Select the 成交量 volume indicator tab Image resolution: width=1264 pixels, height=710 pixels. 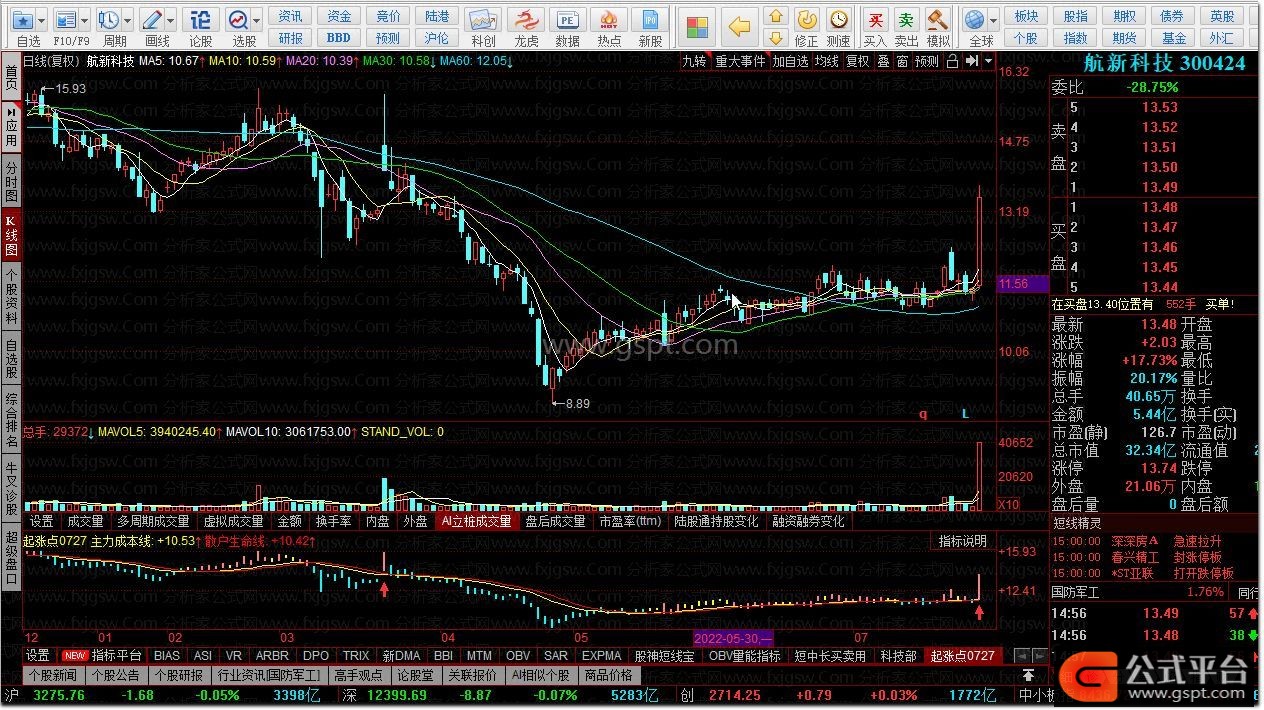85,521
